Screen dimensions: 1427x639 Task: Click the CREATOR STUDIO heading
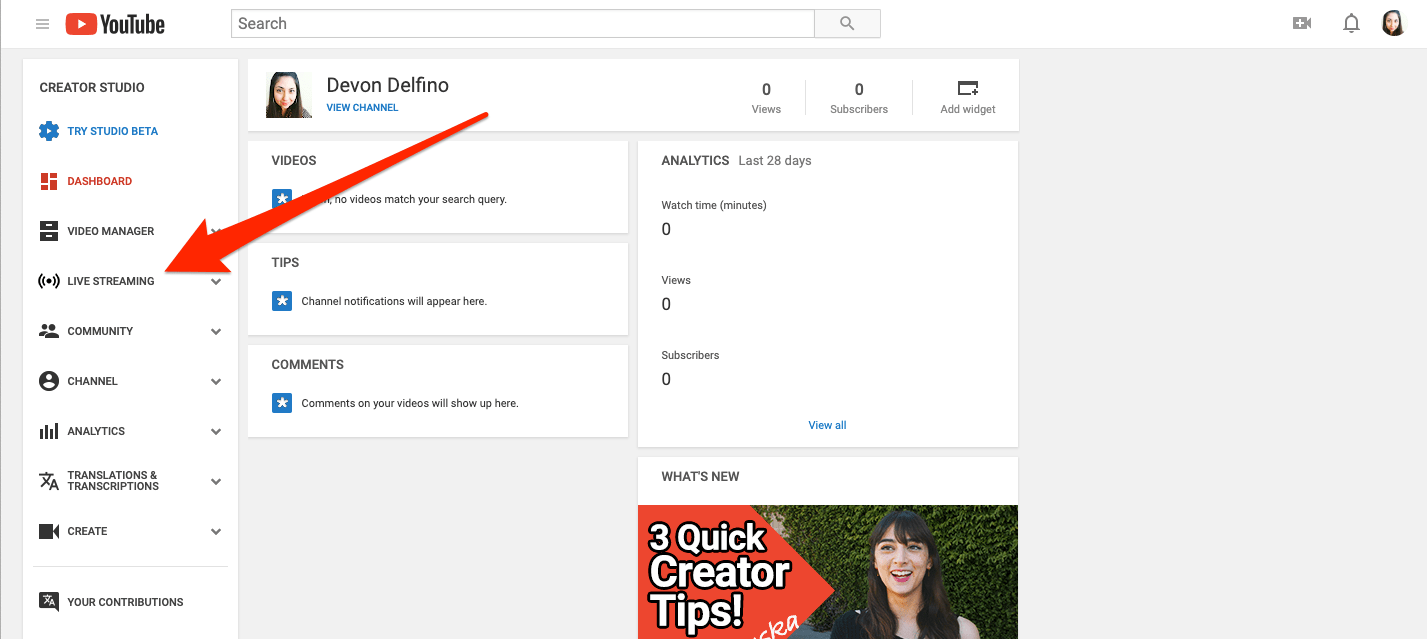(92, 87)
